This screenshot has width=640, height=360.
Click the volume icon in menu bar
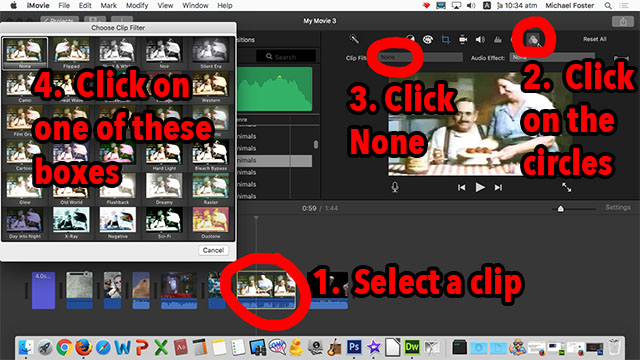pyautogui.click(x=471, y=5)
